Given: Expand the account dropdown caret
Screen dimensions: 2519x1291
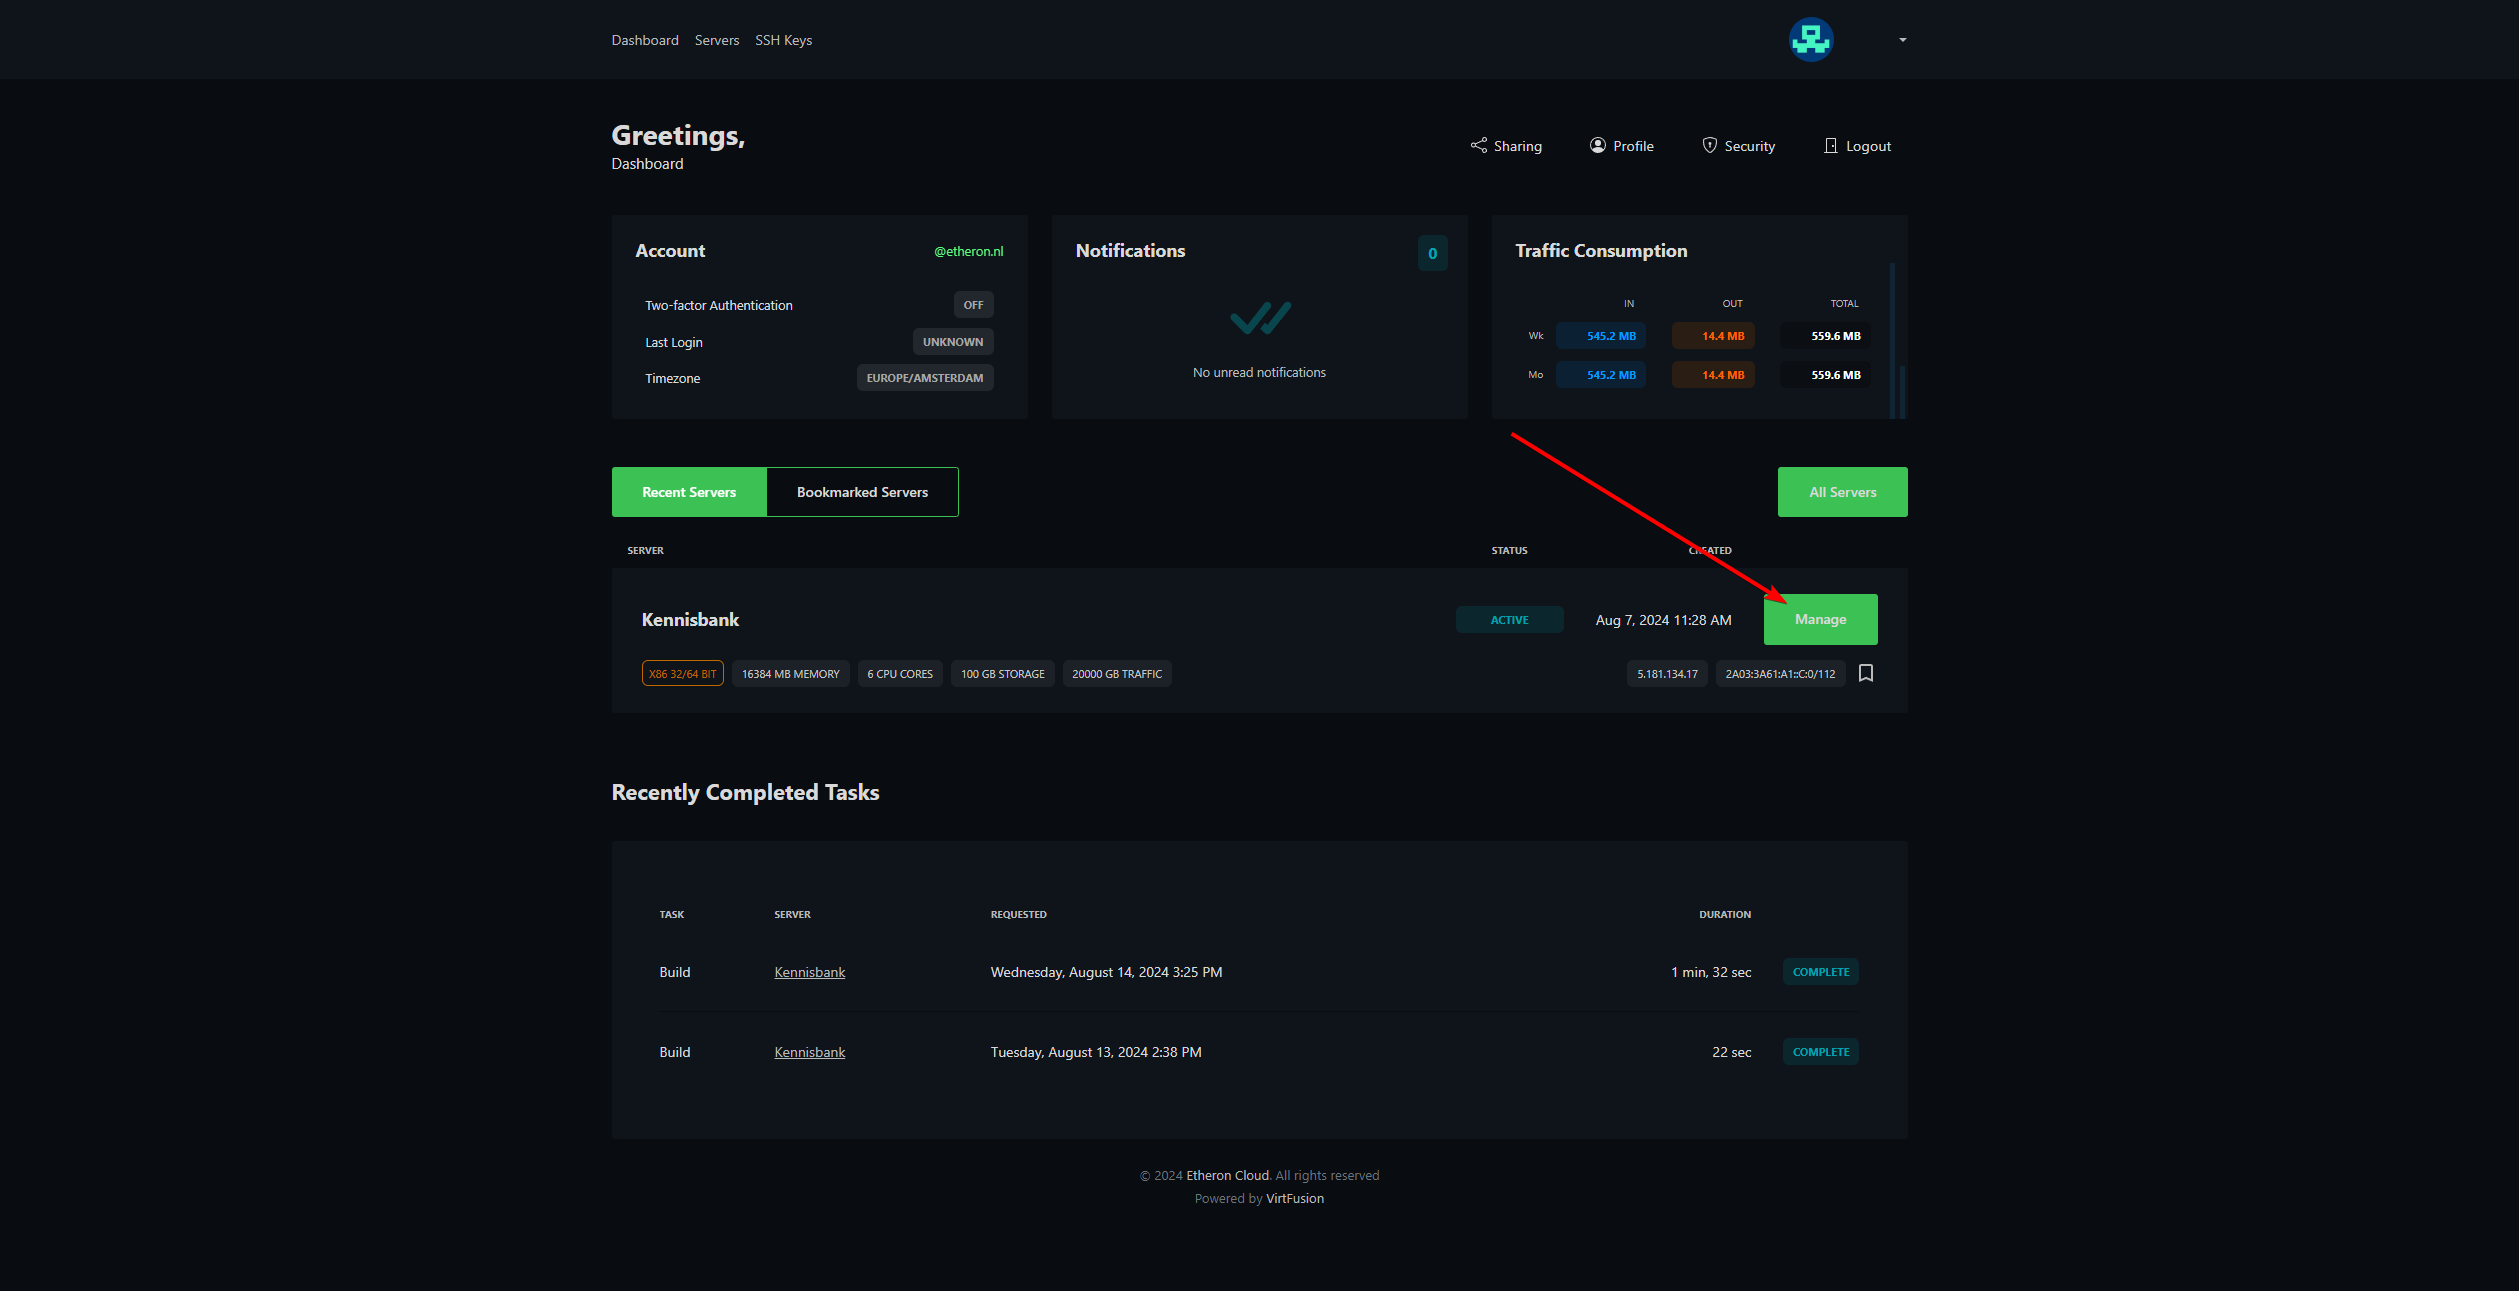Looking at the screenshot, I should [x=1902, y=40].
